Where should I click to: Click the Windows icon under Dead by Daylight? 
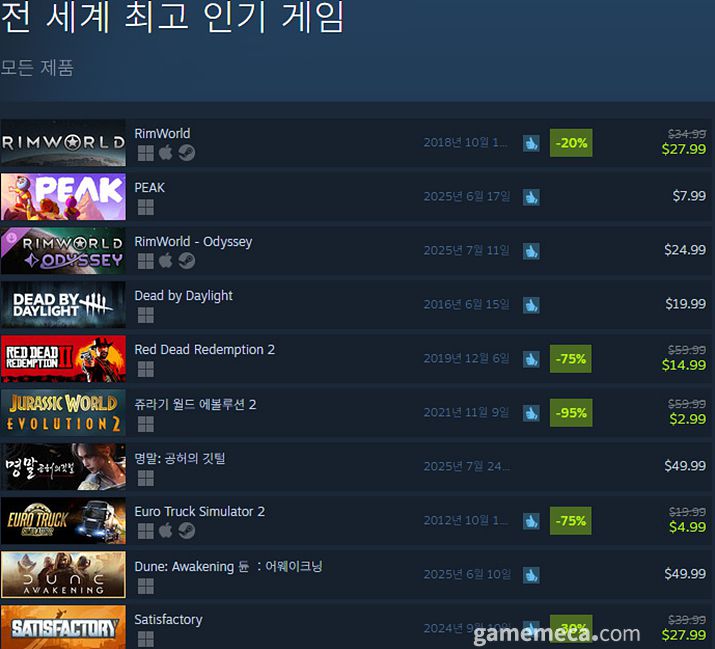click(145, 315)
